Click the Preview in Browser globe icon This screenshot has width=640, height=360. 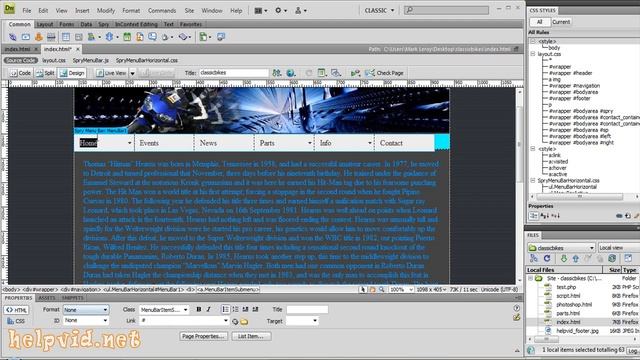click(x=291, y=73)
